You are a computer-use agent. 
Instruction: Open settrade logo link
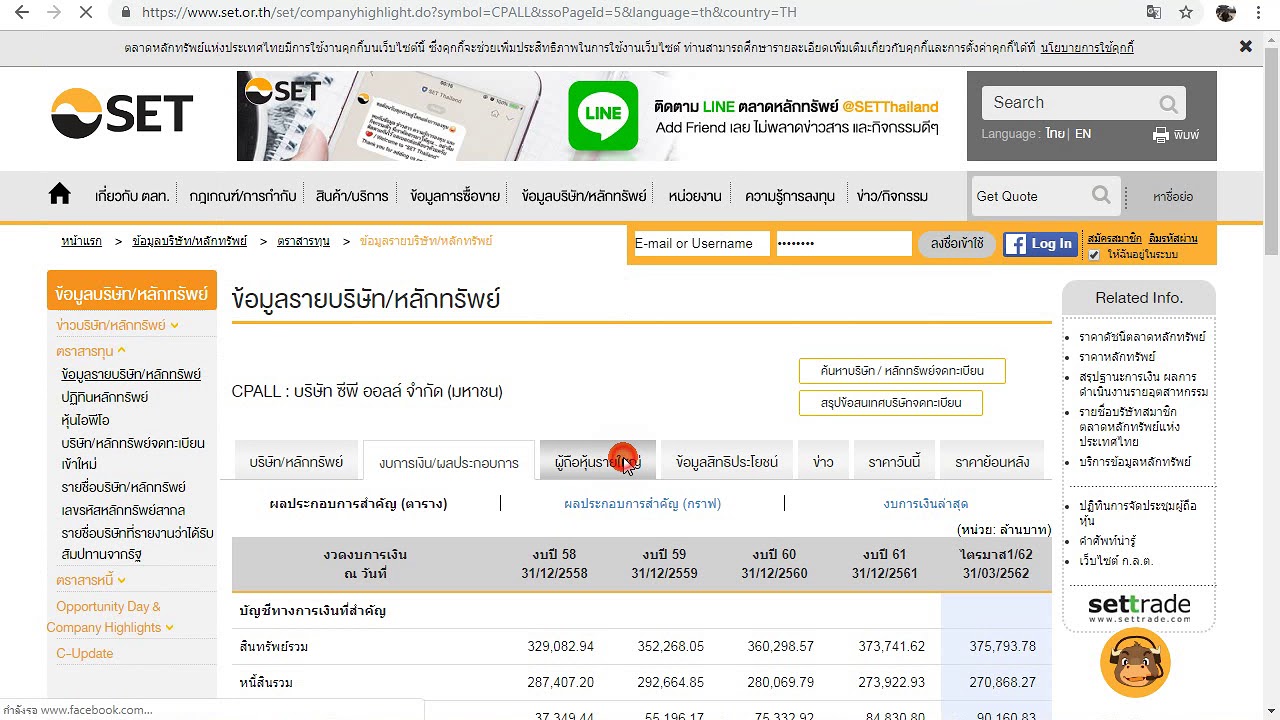(x=1139, y=608)
